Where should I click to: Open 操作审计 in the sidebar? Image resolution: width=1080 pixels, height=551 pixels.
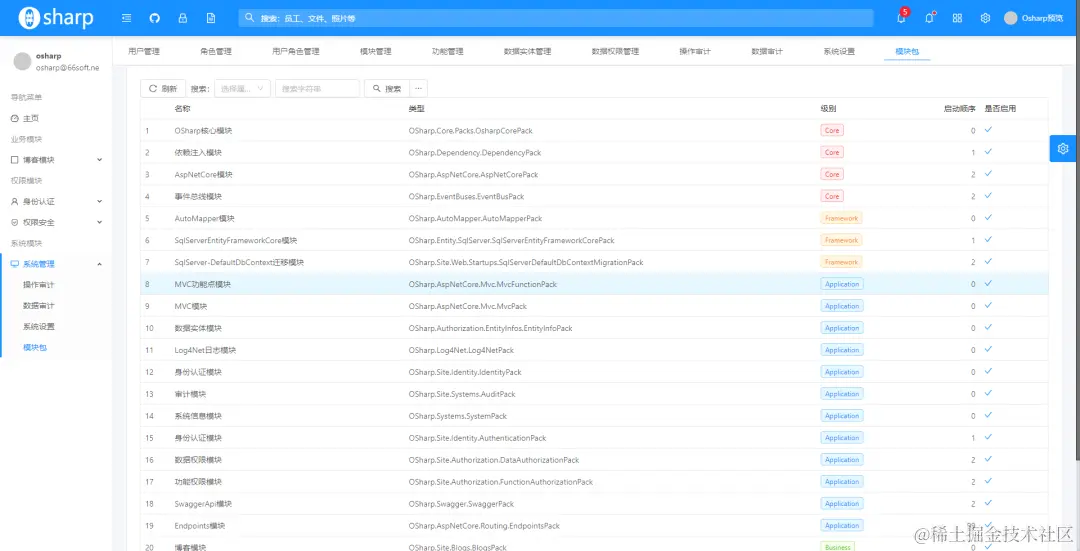click(39, 284)
